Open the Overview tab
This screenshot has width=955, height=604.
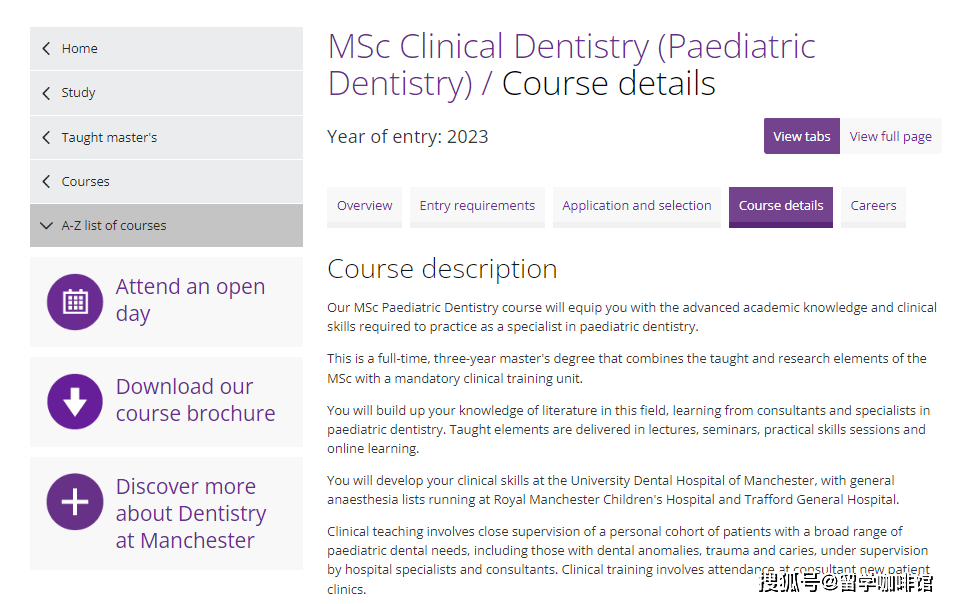(364, 206)
